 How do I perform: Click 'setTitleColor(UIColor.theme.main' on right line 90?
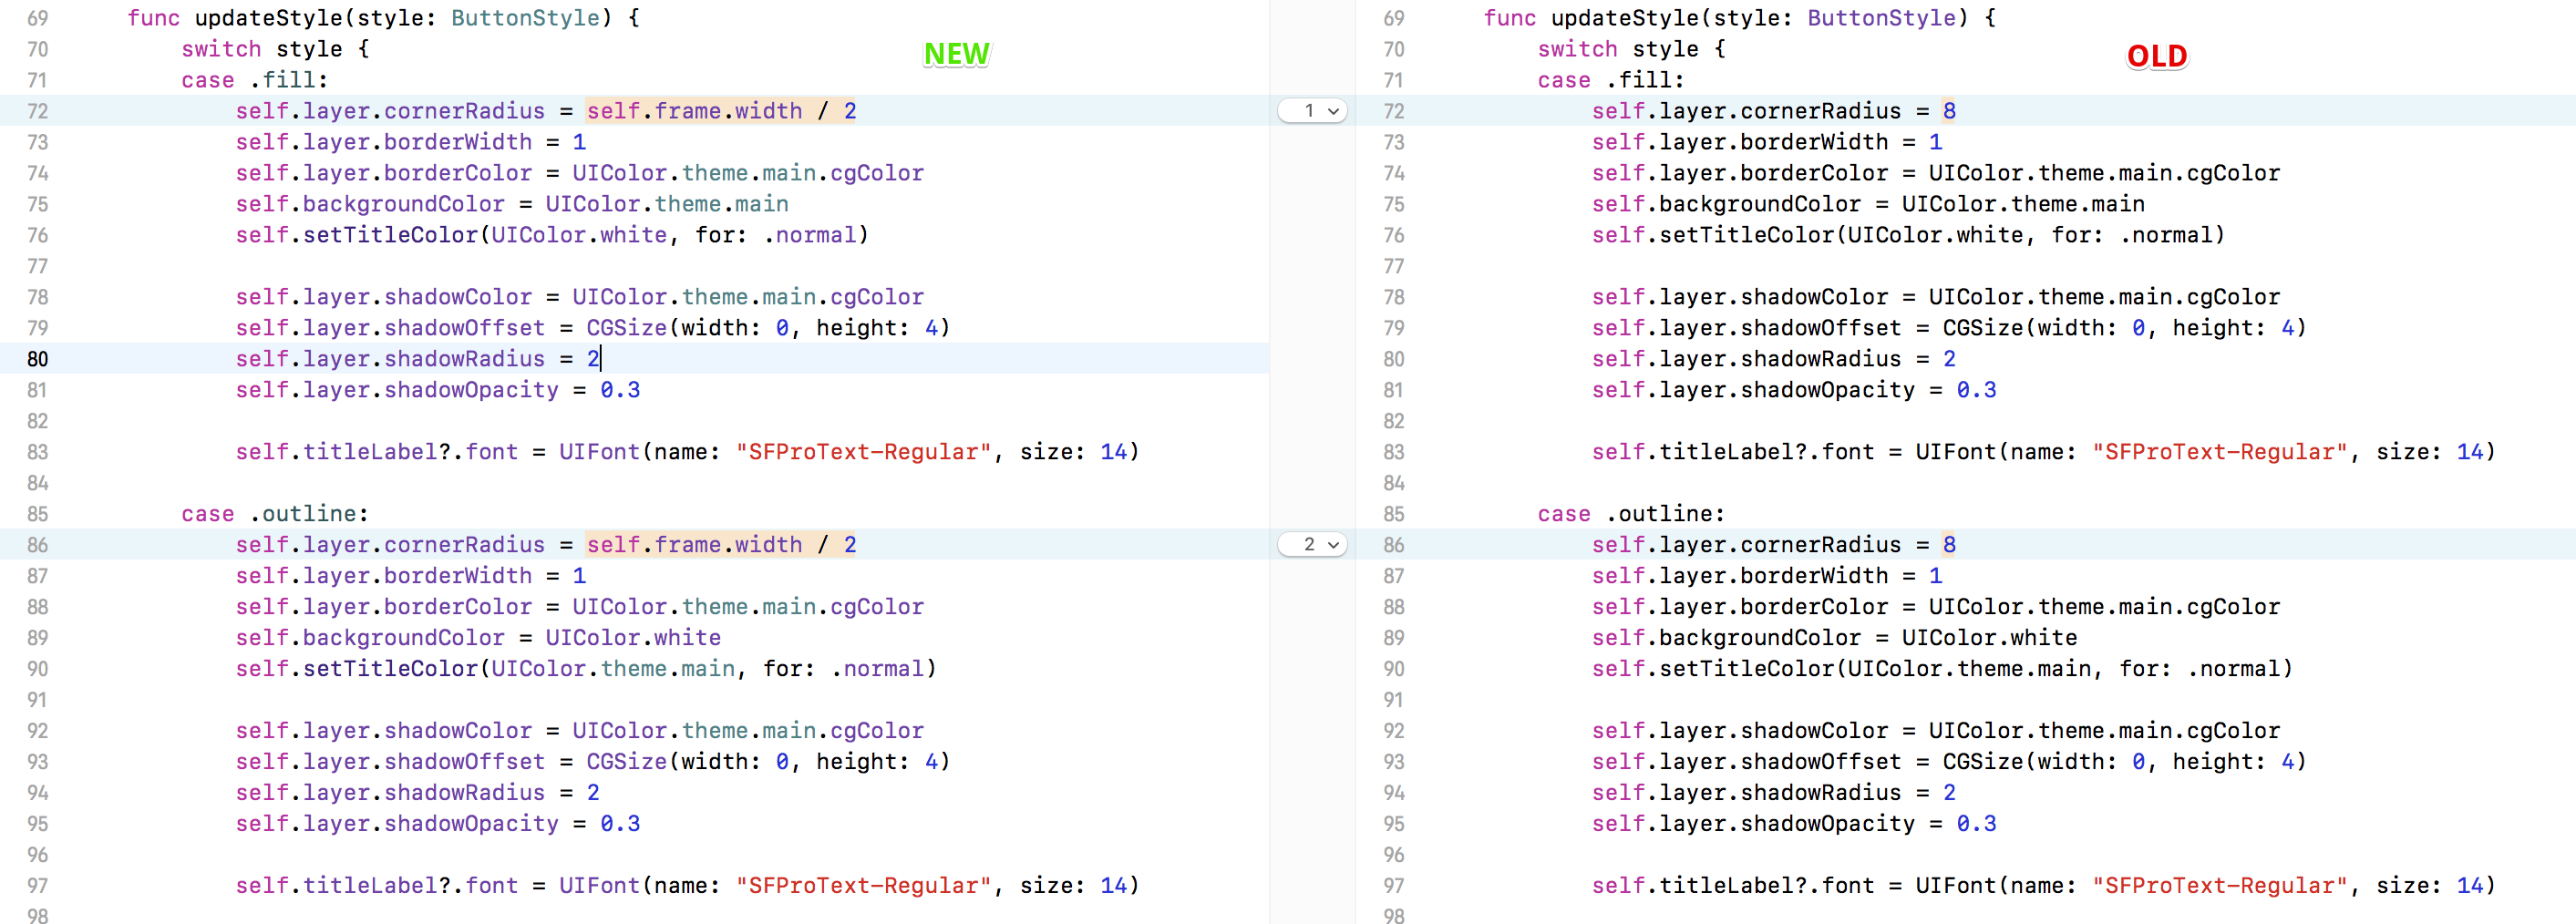tap(1875, 669)
